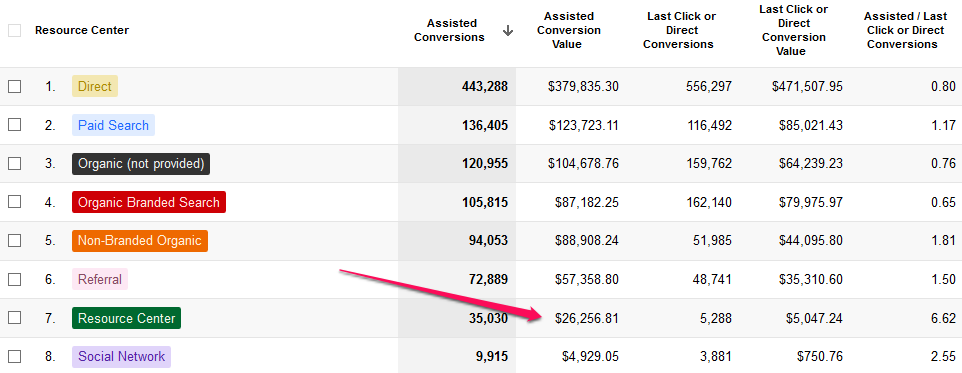Click the $57,358.80 value cell
Image resolution: width=962 pixels, height=373 pixels.
point(586,279)
